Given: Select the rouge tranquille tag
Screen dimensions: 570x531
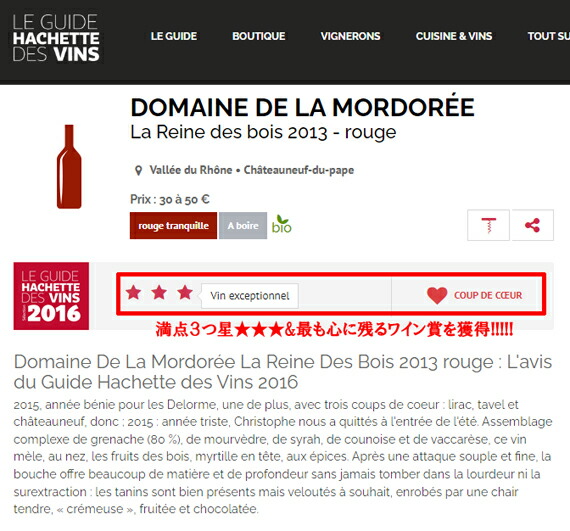Looking at the screenshot, I should [173, 226].
